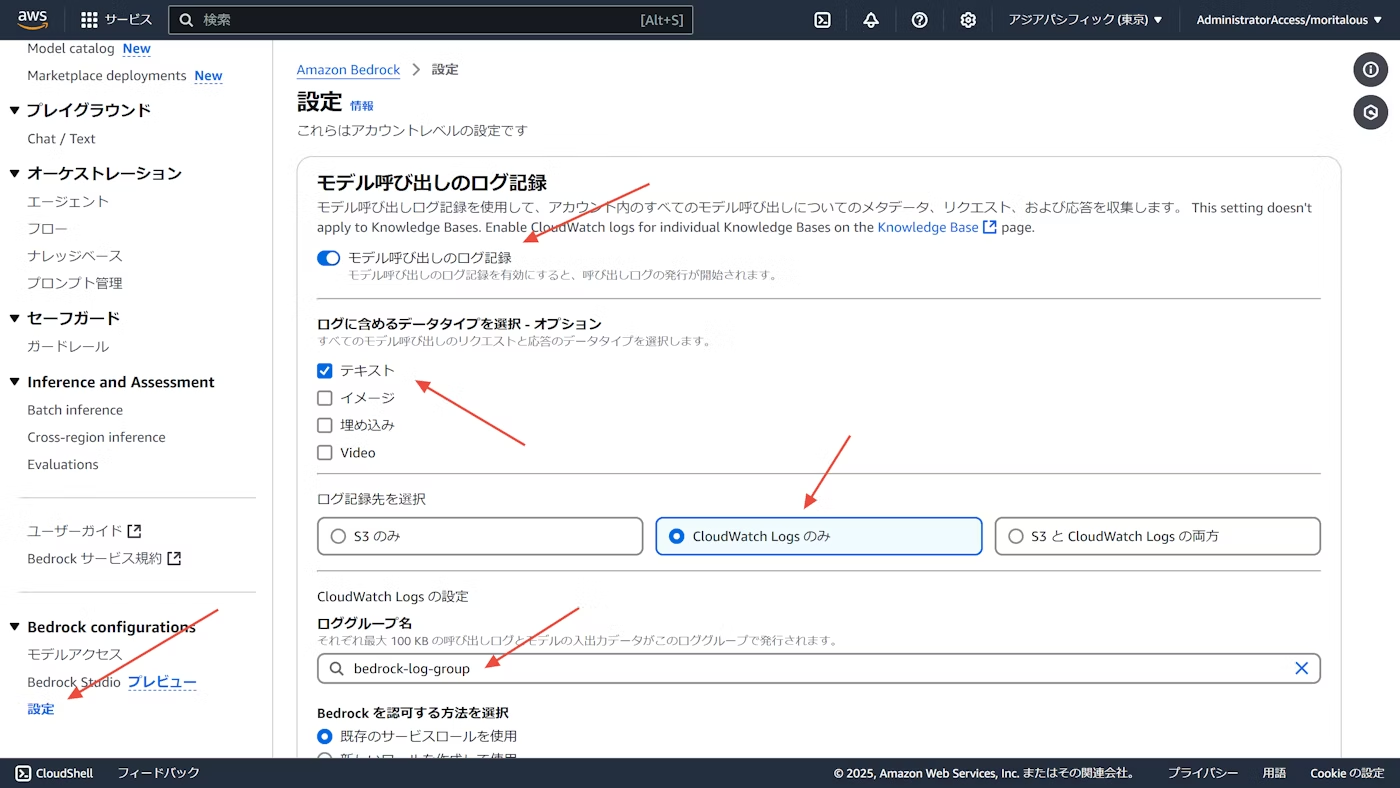
Task: Collapse Bedrock configurations section
Action: pos(15,627)
